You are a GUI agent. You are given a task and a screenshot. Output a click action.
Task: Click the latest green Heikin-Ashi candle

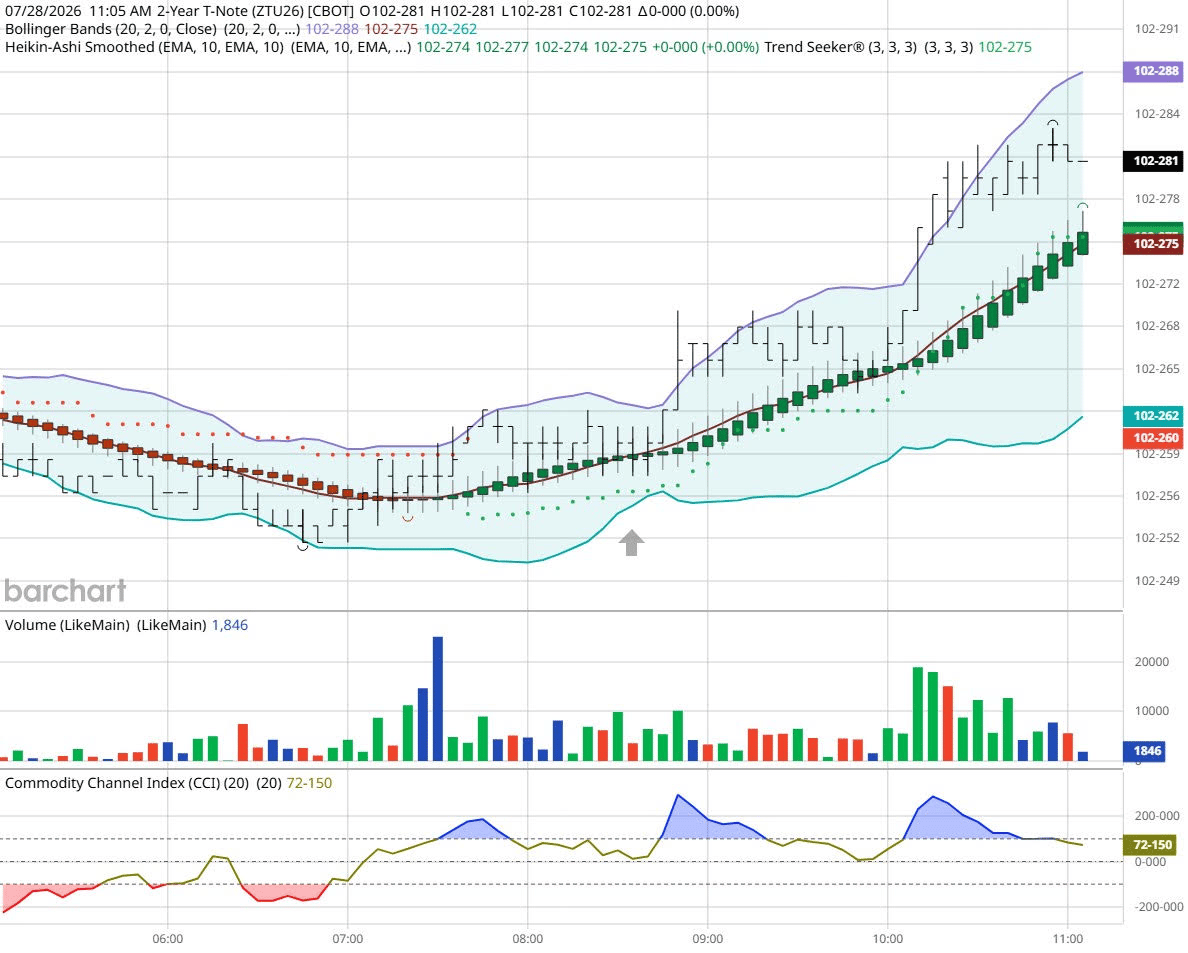(x=1083, y=243)
